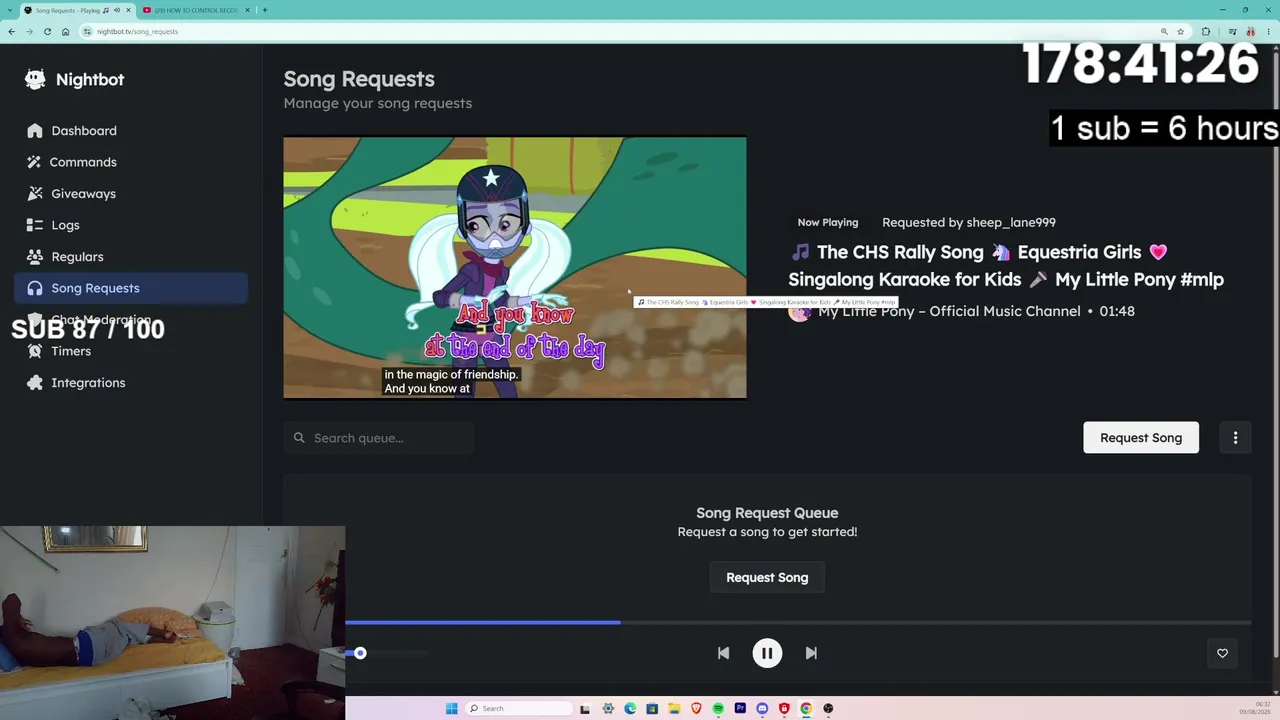Click the Windows taskbar search box

(519, 708)
